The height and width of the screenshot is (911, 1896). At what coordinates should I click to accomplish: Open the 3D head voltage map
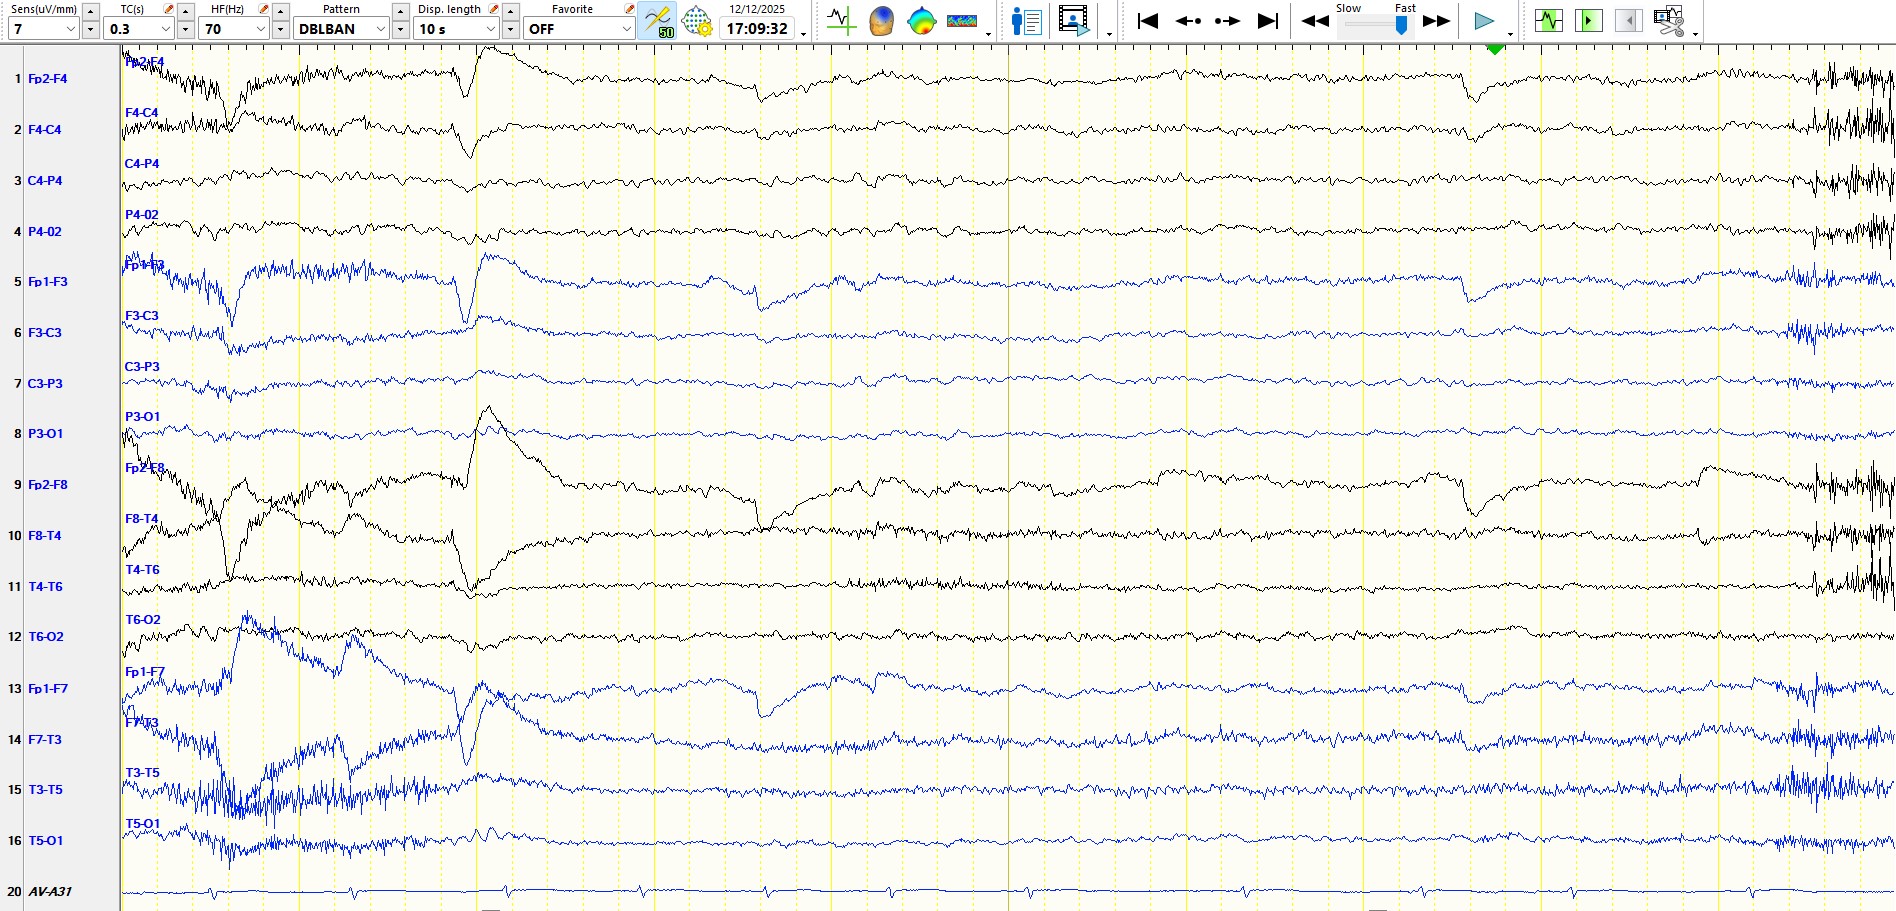pos(881,21)
